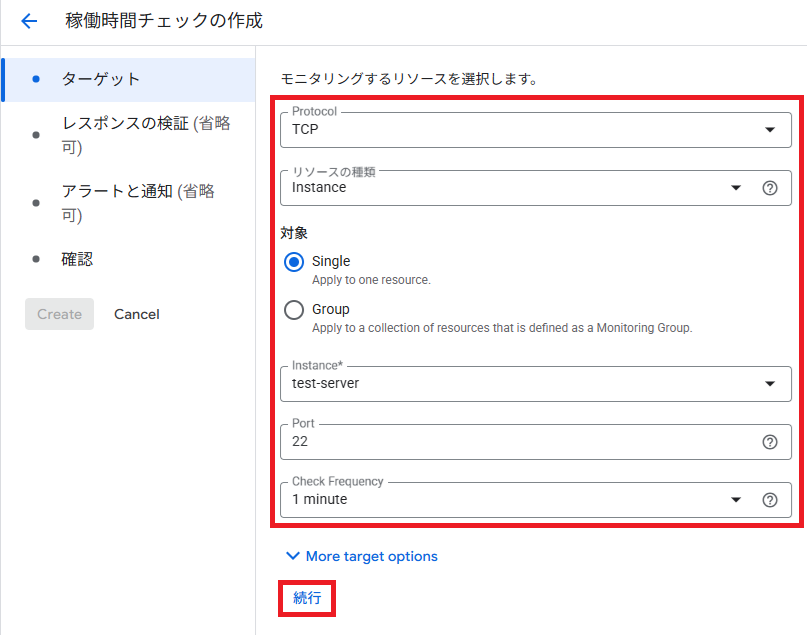Open the Check Frequency dropdown arrow
Screen dimensions: 807x635
click(x=736, y=500)
